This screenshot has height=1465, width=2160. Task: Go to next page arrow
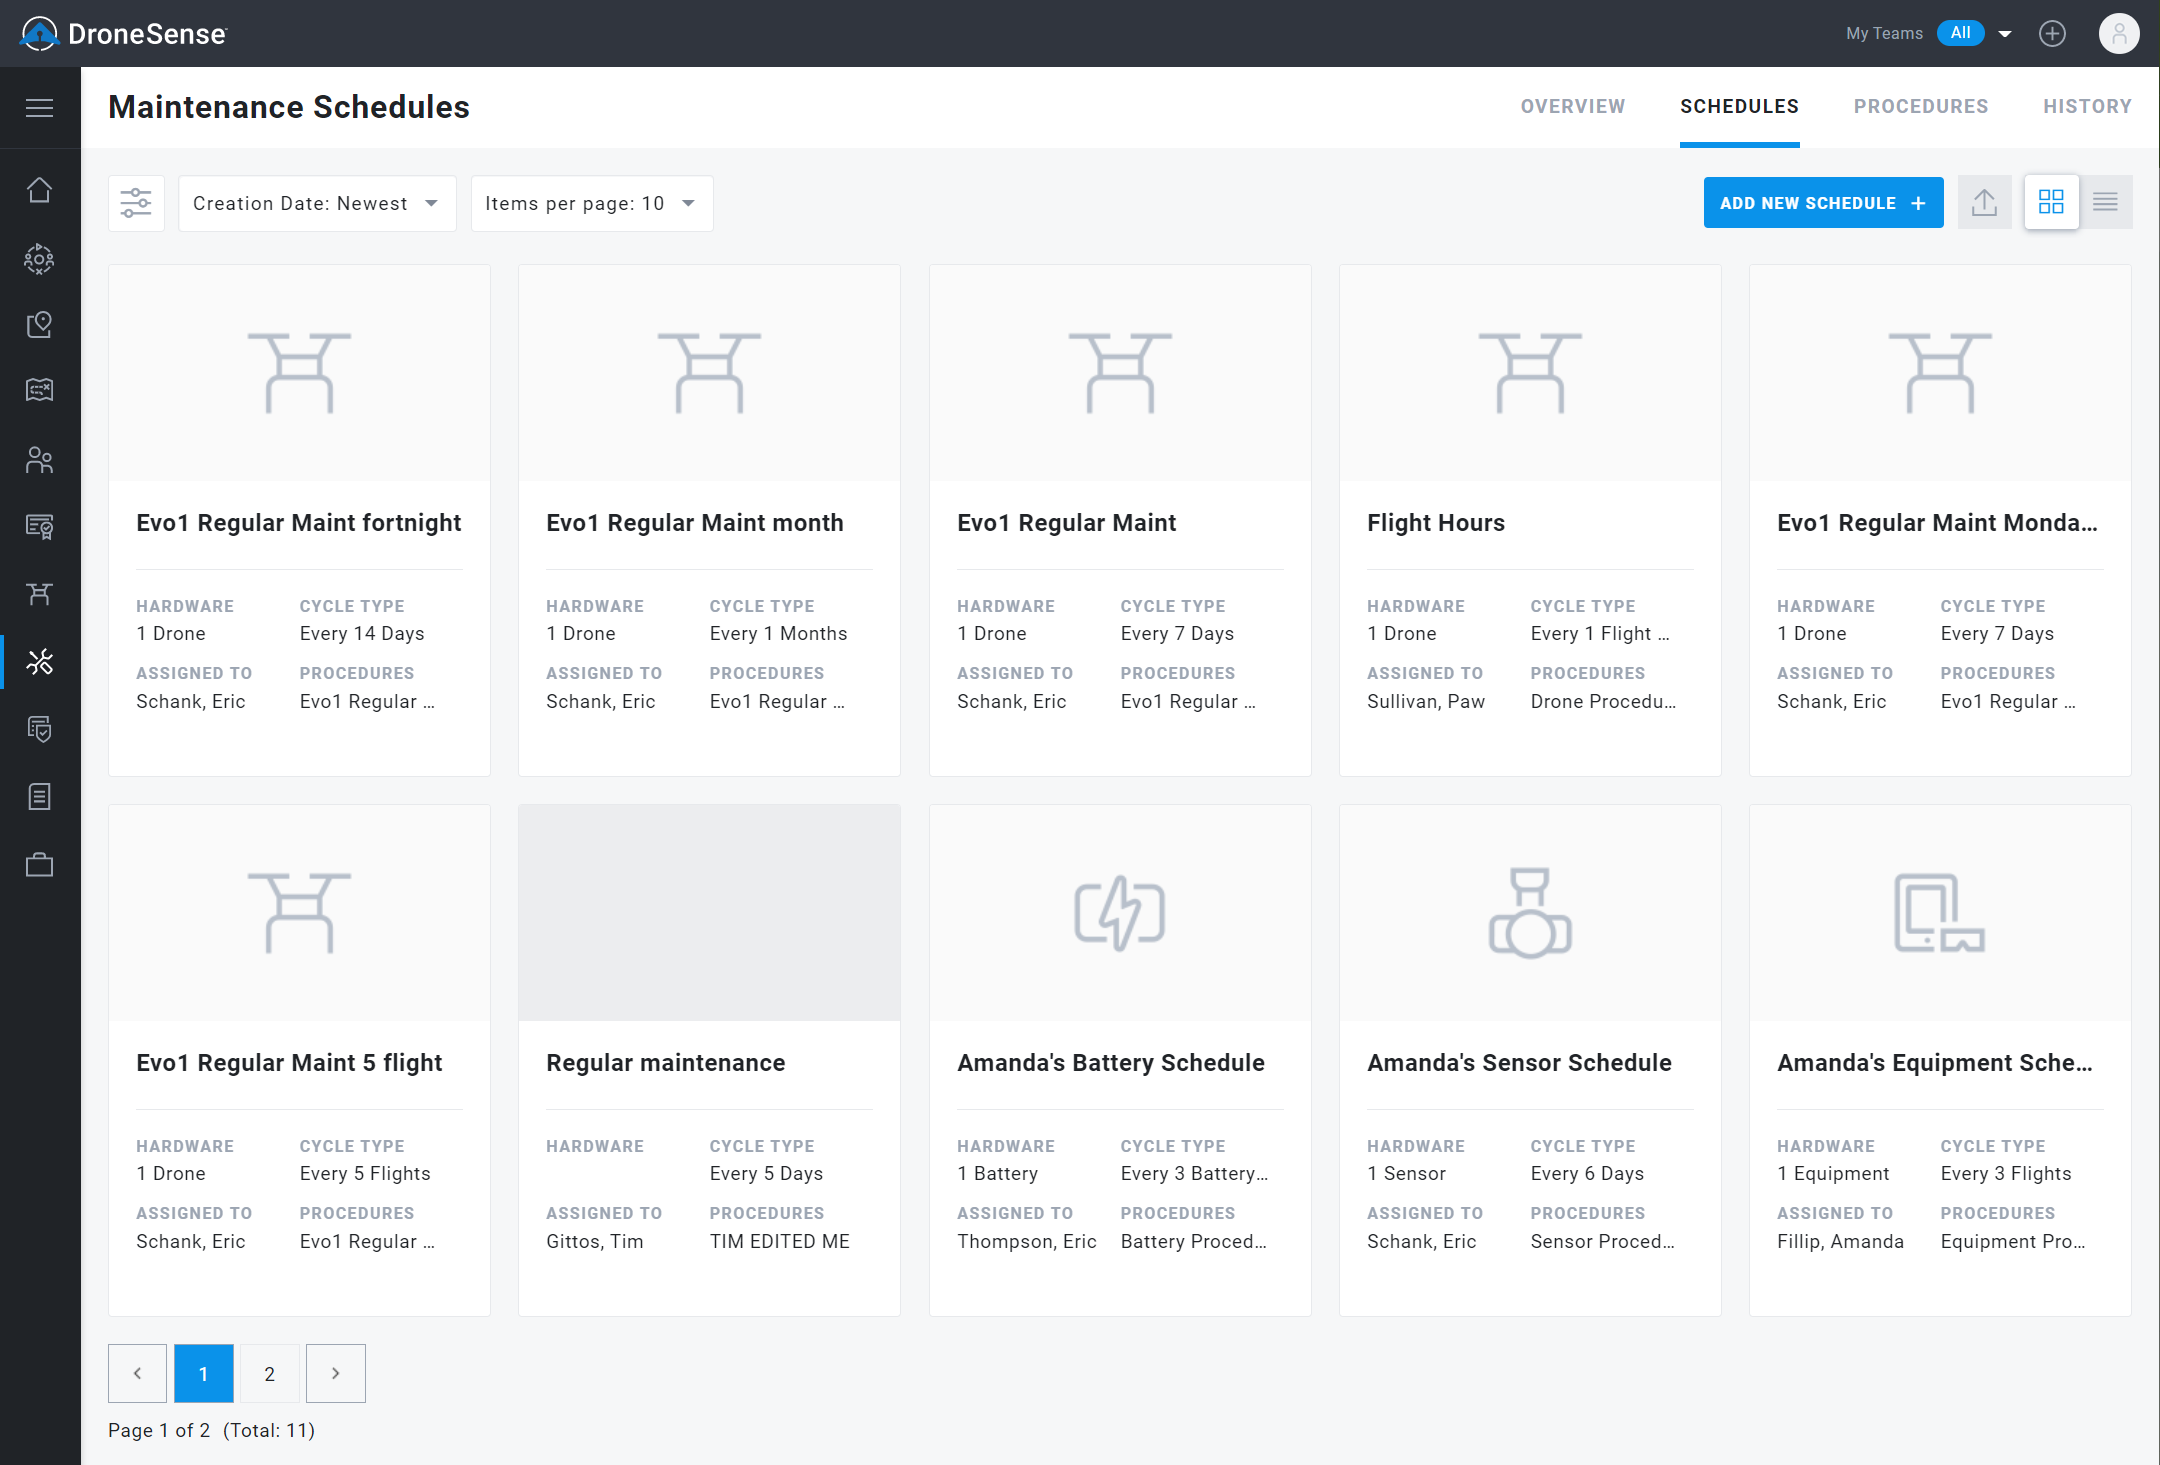[x=335, y=1373]
